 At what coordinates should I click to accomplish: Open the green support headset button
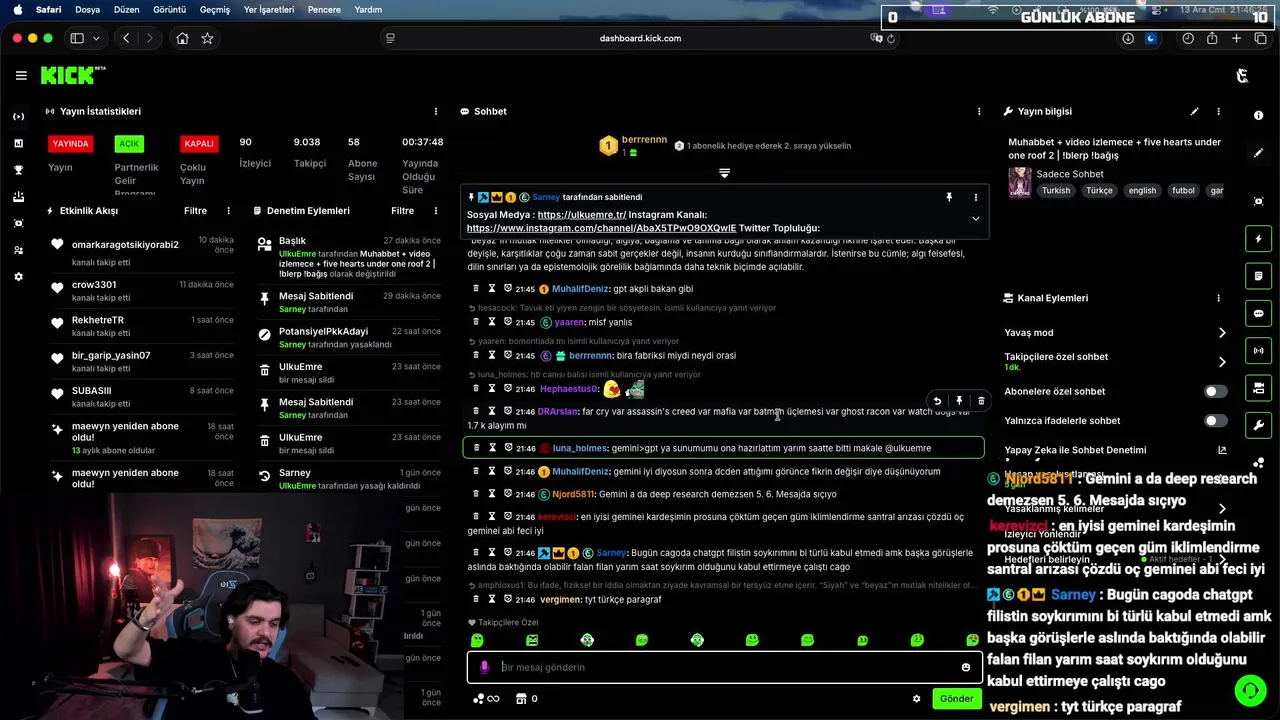pos(1249,690)
